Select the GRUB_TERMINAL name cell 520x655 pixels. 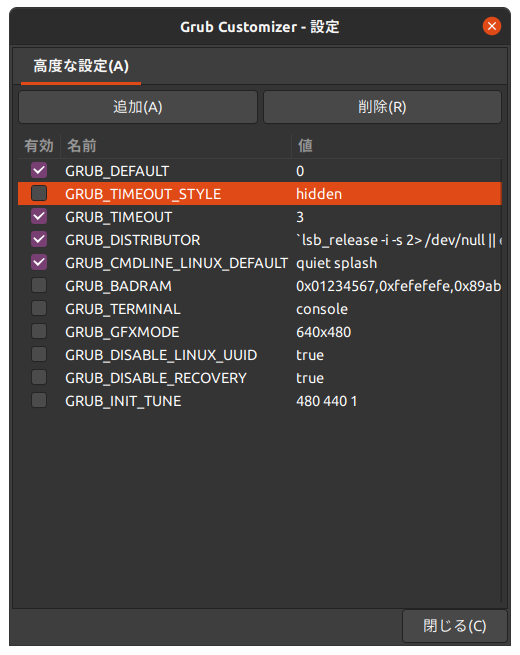tap(123, 309)
